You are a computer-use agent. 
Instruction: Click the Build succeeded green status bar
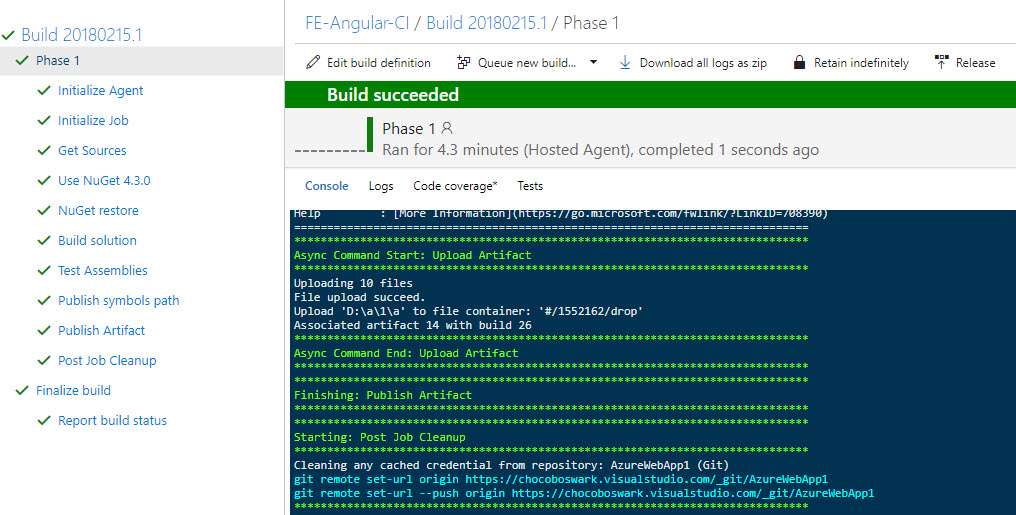650,95
